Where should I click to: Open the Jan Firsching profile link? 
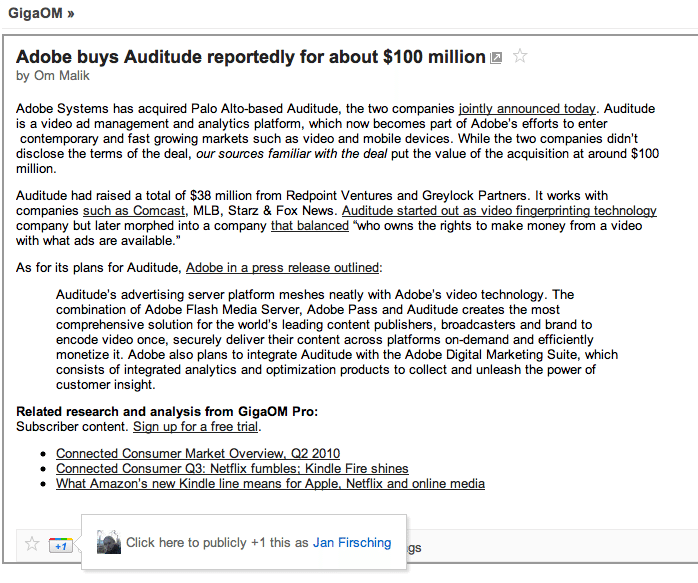point(352,543)
